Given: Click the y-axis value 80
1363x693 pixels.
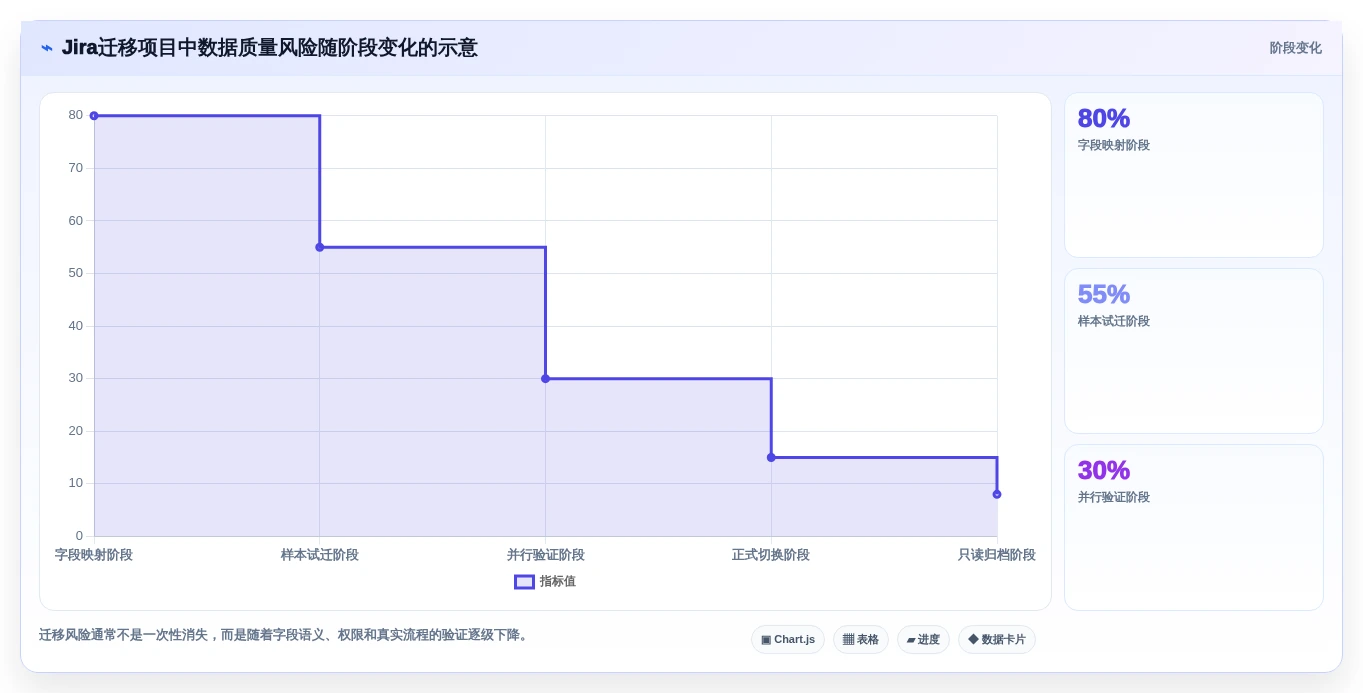Looking at the screenshot, I should [76, 115].
